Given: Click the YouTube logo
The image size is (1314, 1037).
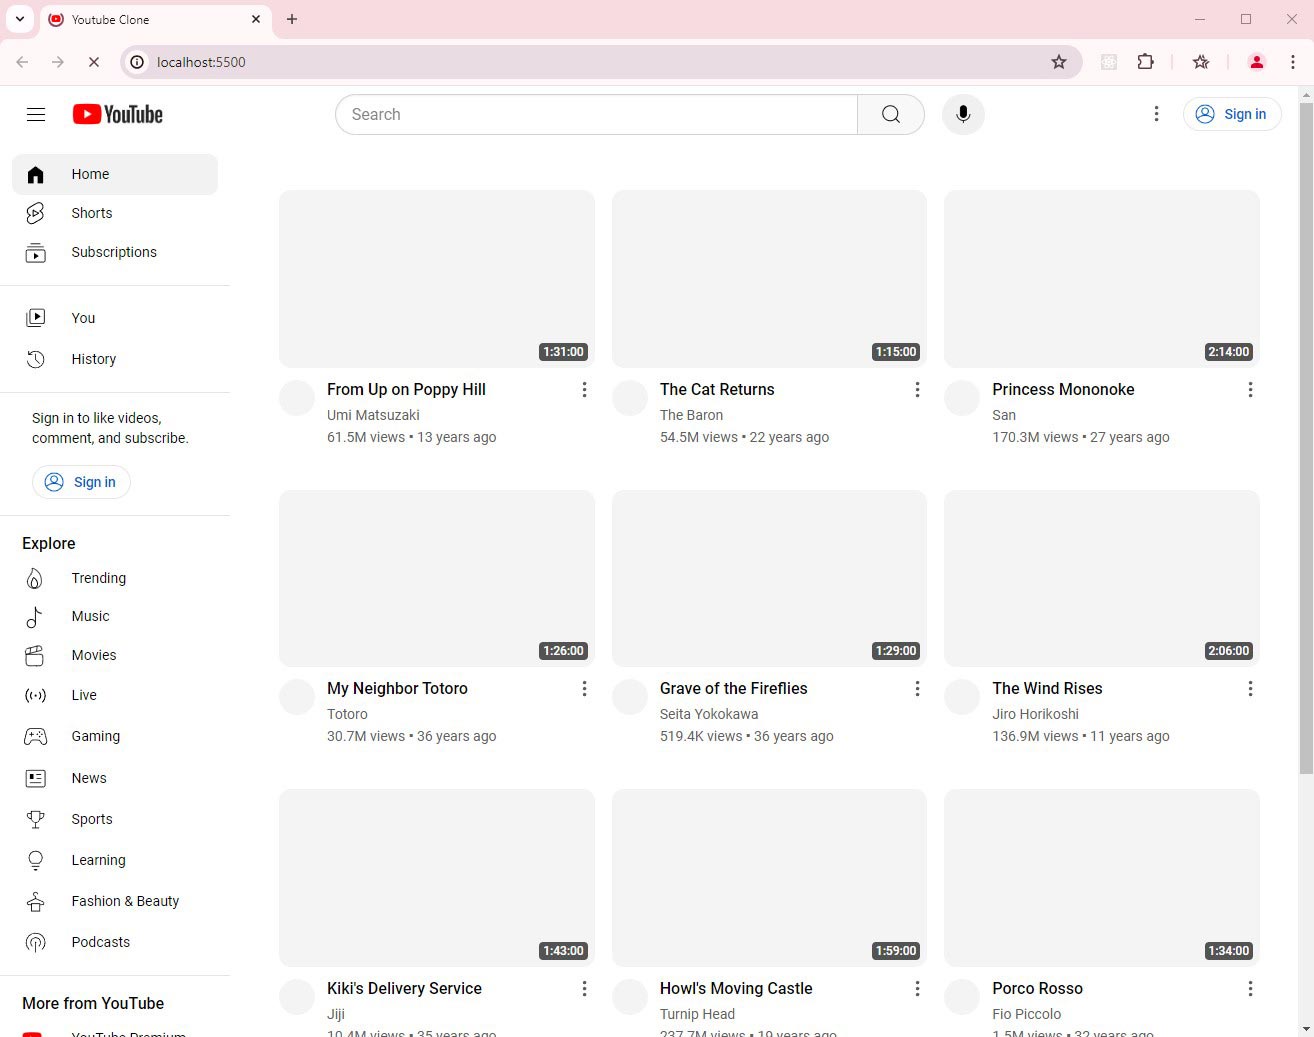Looking at the screenshot, I should (117, 114).
